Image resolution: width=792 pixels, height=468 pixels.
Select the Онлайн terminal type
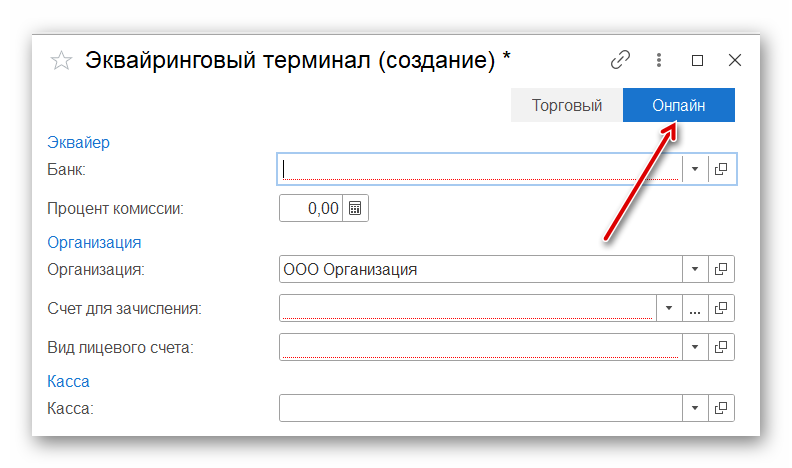tap(678, 105)
